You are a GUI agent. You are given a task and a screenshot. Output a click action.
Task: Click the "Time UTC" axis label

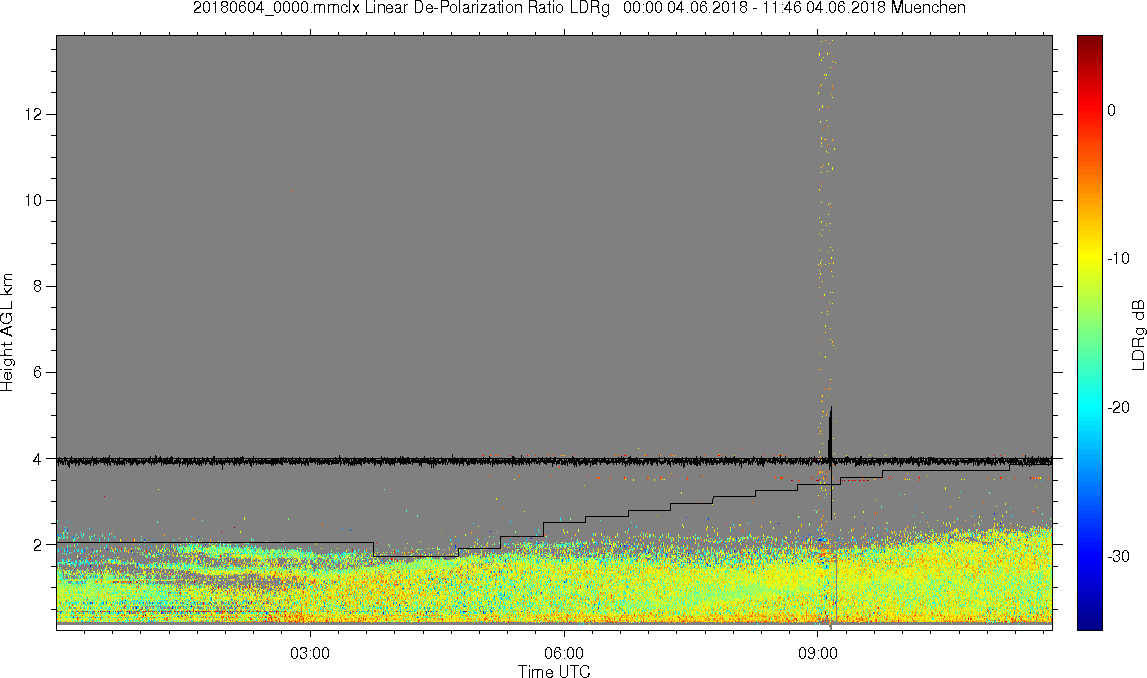pos(554,671)
